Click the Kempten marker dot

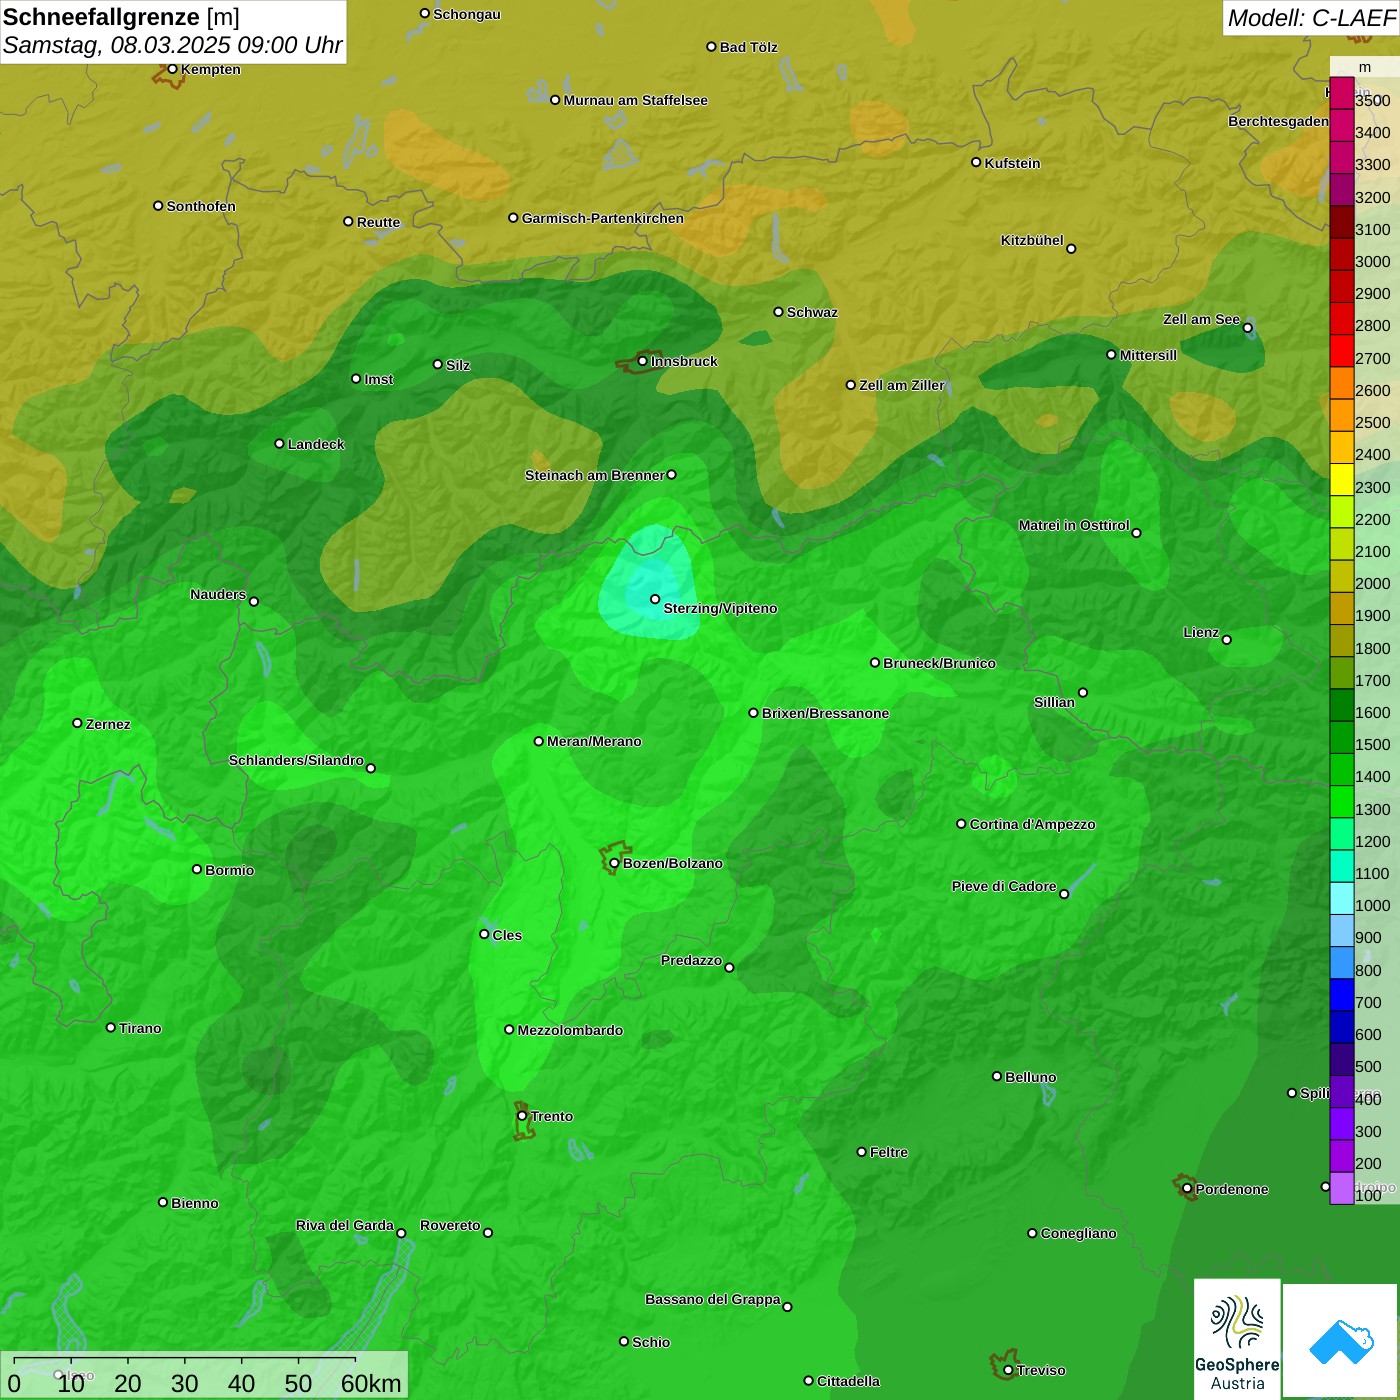point(172,69)
